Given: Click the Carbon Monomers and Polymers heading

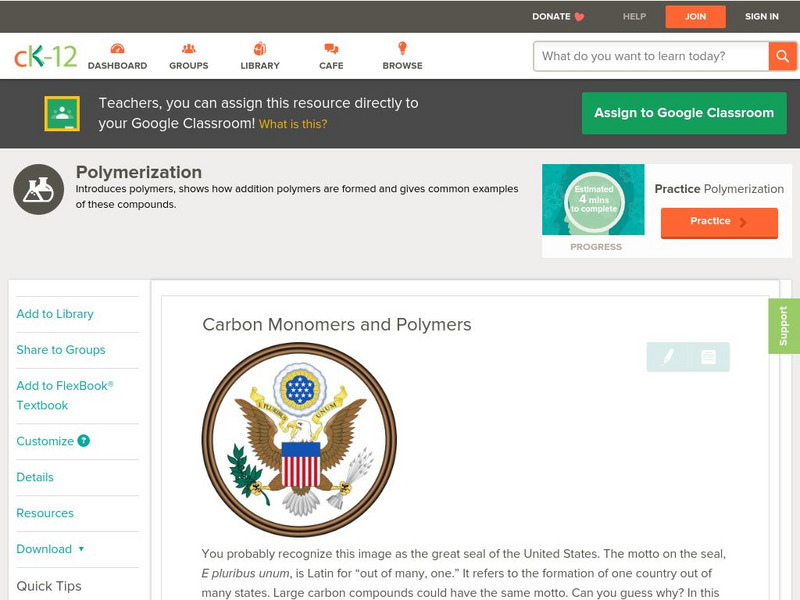Looking at the screenshot, I should point(337,324).
